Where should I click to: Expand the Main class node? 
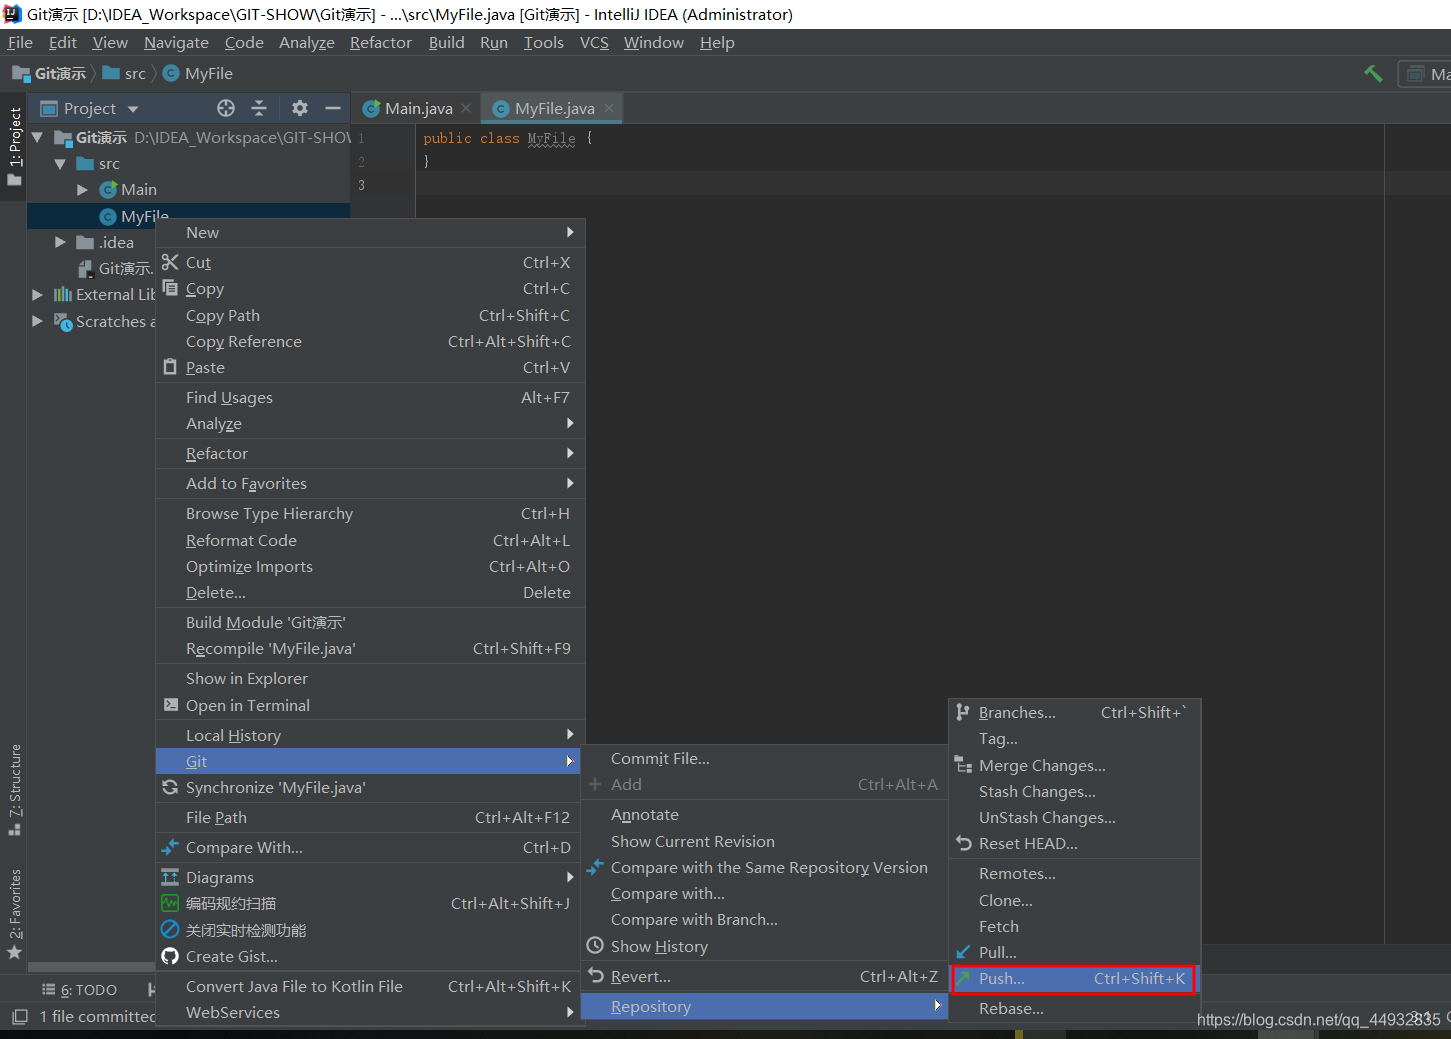[82, 189]
